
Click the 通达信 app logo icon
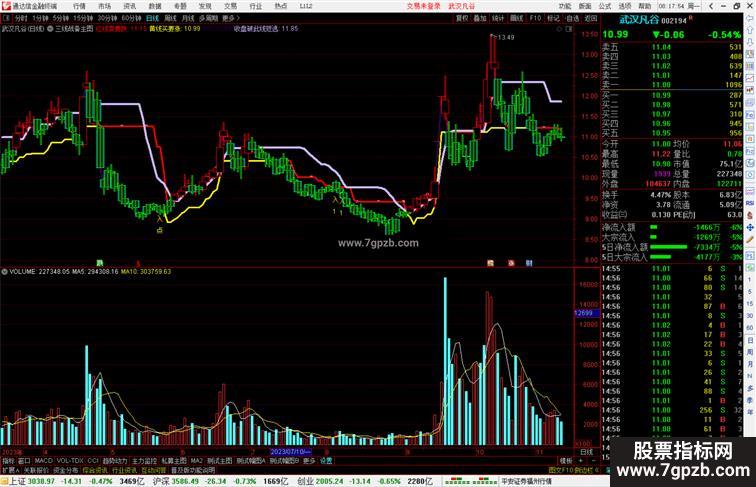tap(6, 6)
